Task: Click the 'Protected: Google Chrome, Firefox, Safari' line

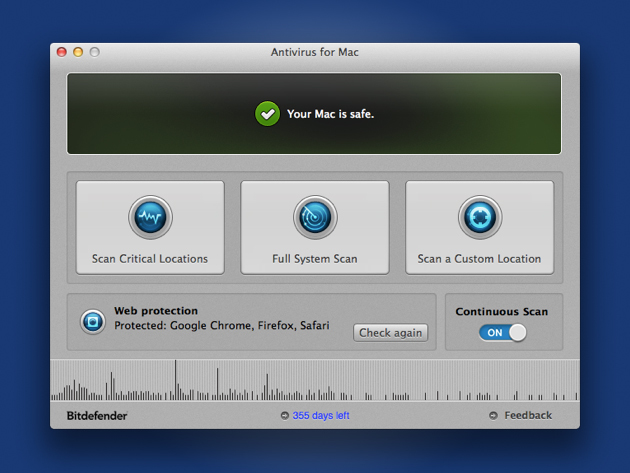Action: pyautogui.click(x=222, y=326)
